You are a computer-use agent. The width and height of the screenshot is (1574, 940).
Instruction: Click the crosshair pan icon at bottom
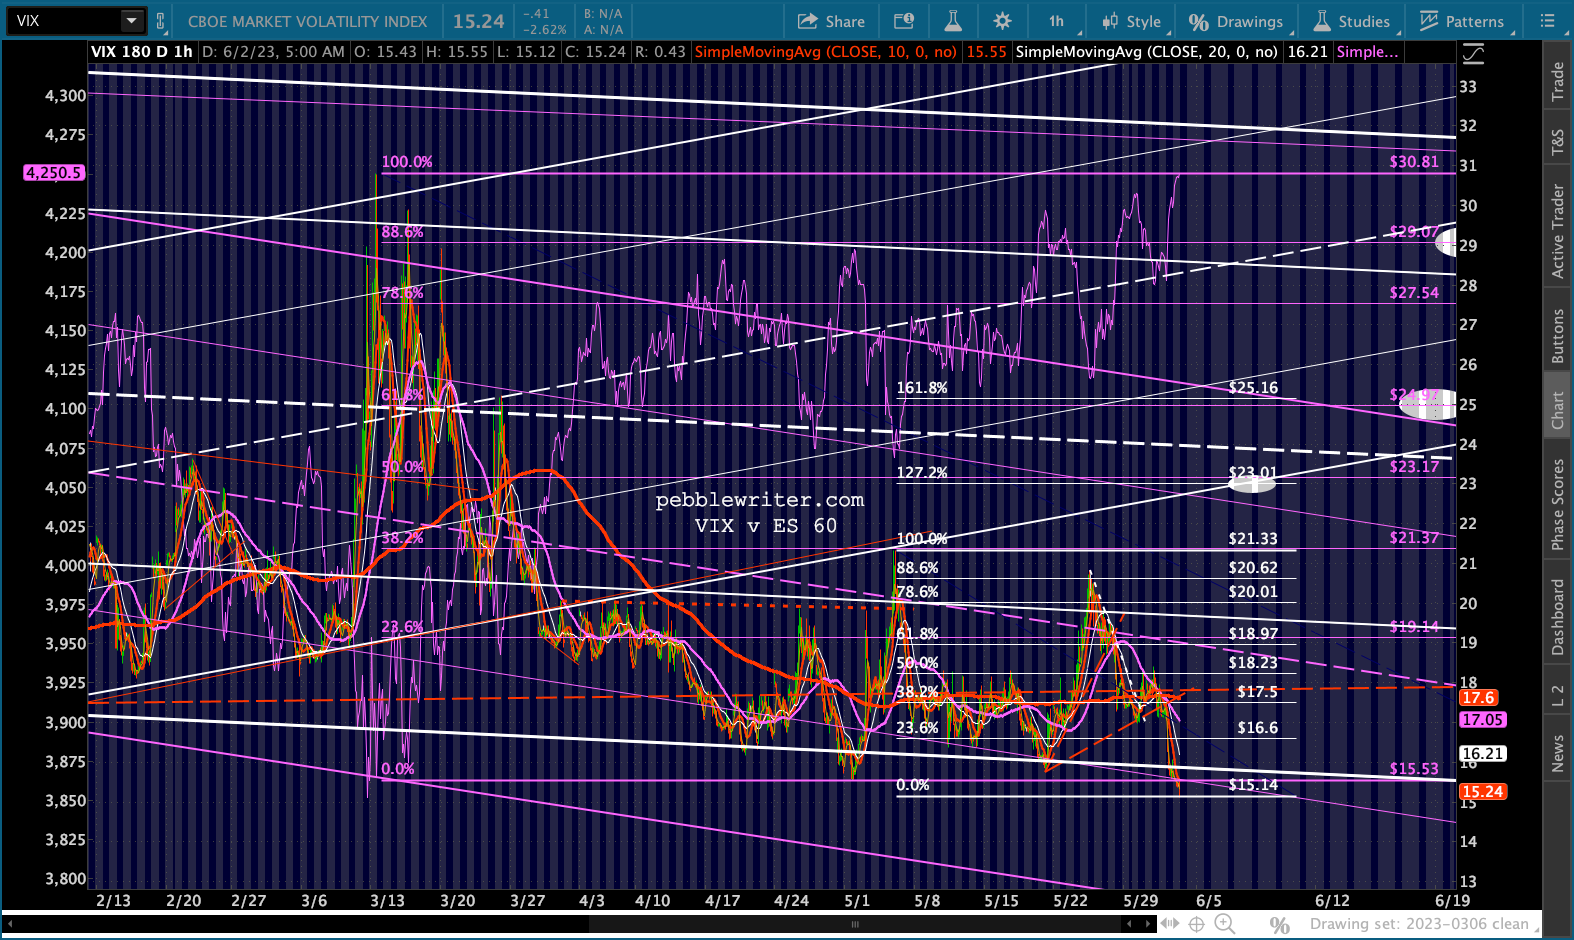pyautogui.click(x=1196, y=924)
